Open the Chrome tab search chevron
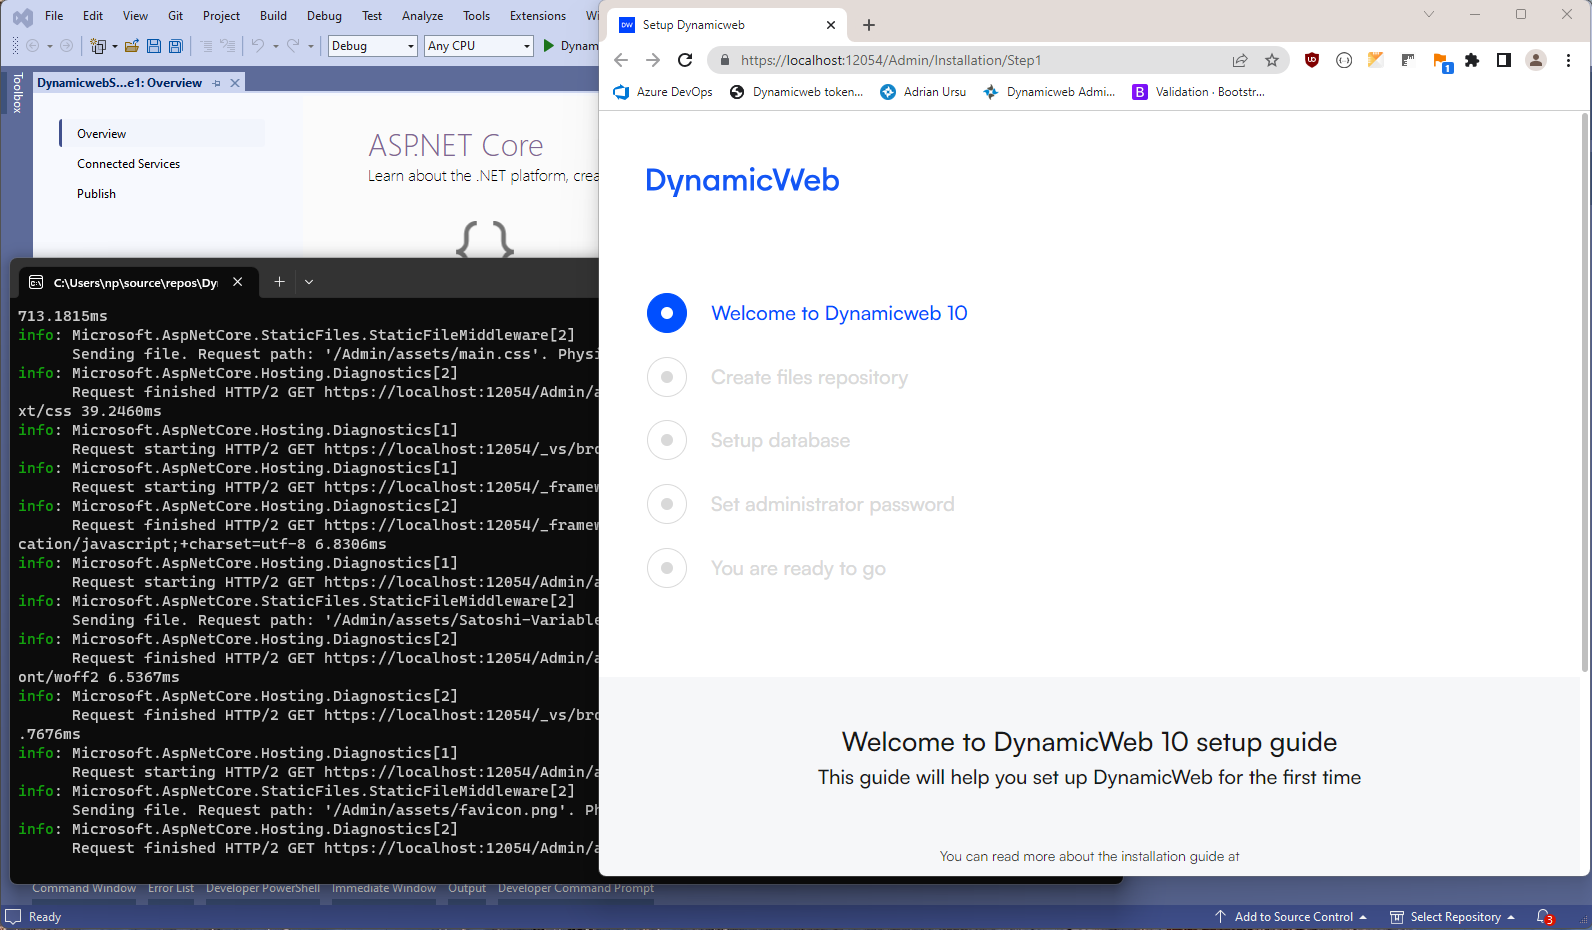 pyautogui.click(x=1429, y=14)
